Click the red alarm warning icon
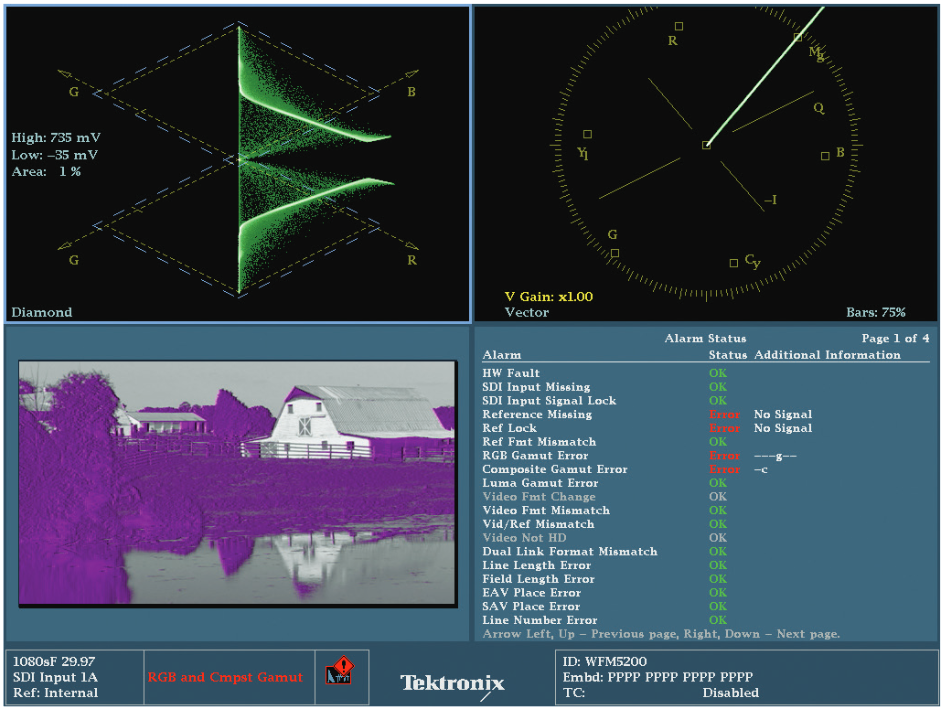 click(341, 671)
